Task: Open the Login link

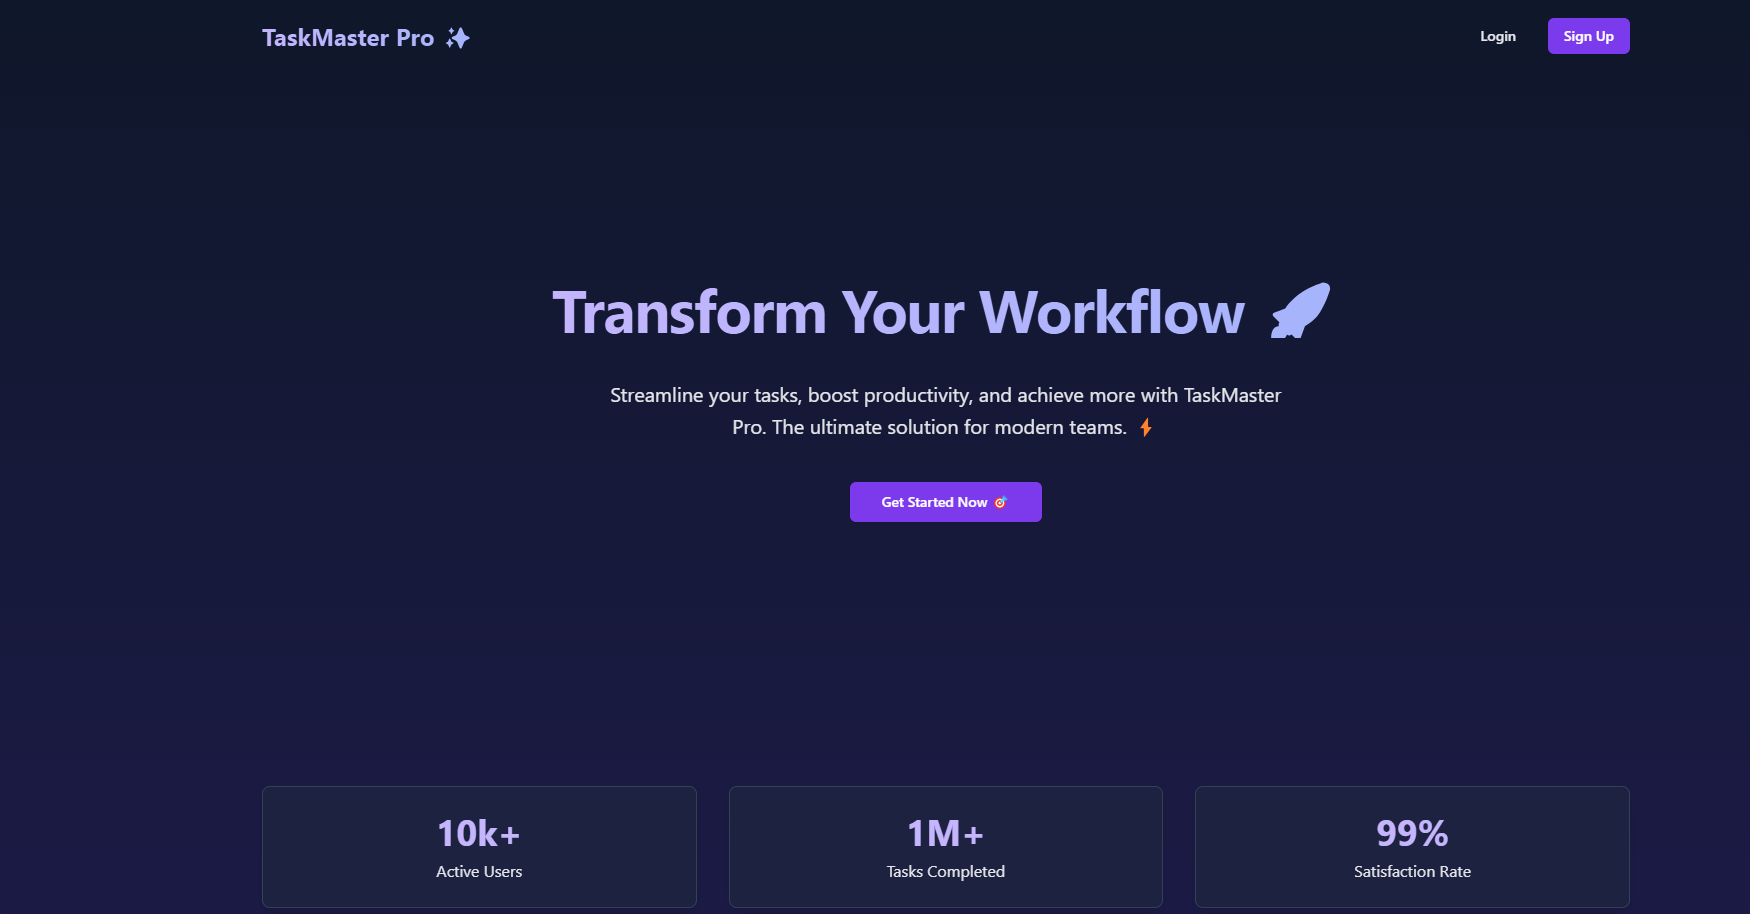Action: [x=1498, y=36]
